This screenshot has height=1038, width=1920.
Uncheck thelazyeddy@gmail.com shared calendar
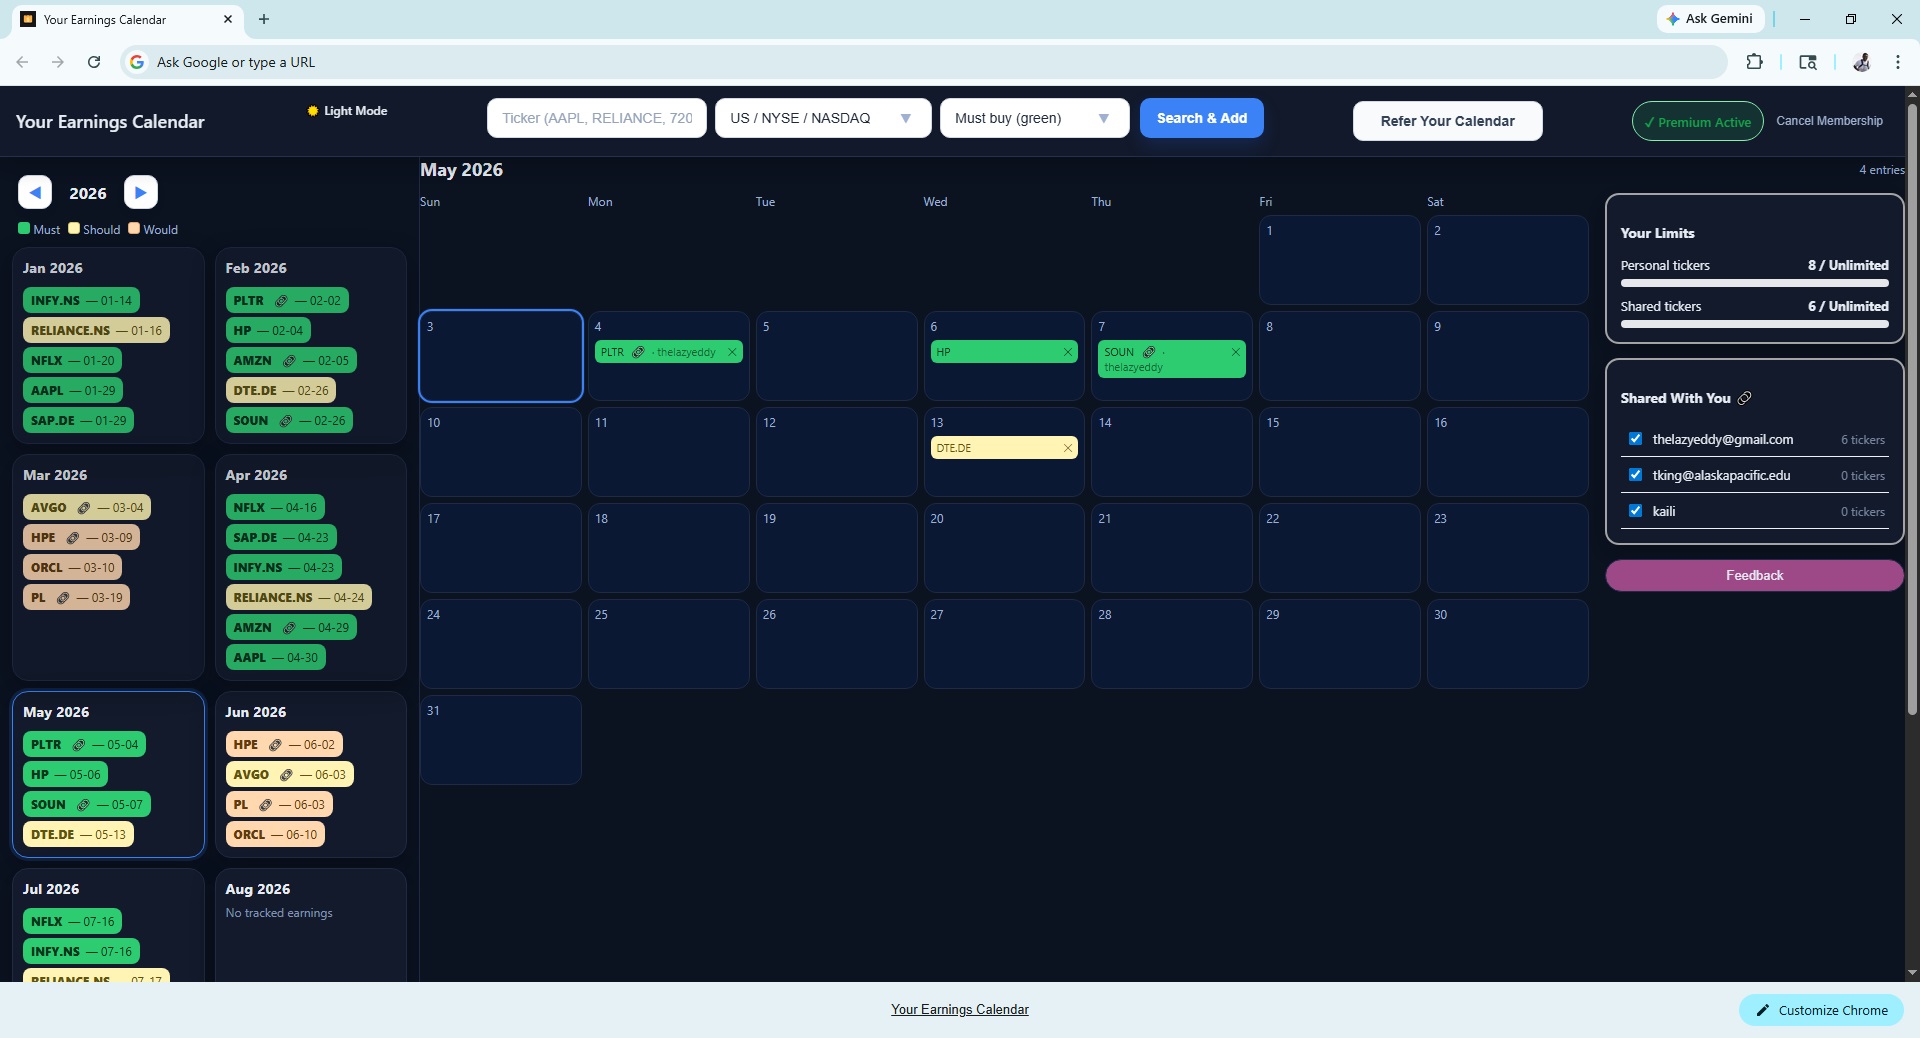[1636, 439]
